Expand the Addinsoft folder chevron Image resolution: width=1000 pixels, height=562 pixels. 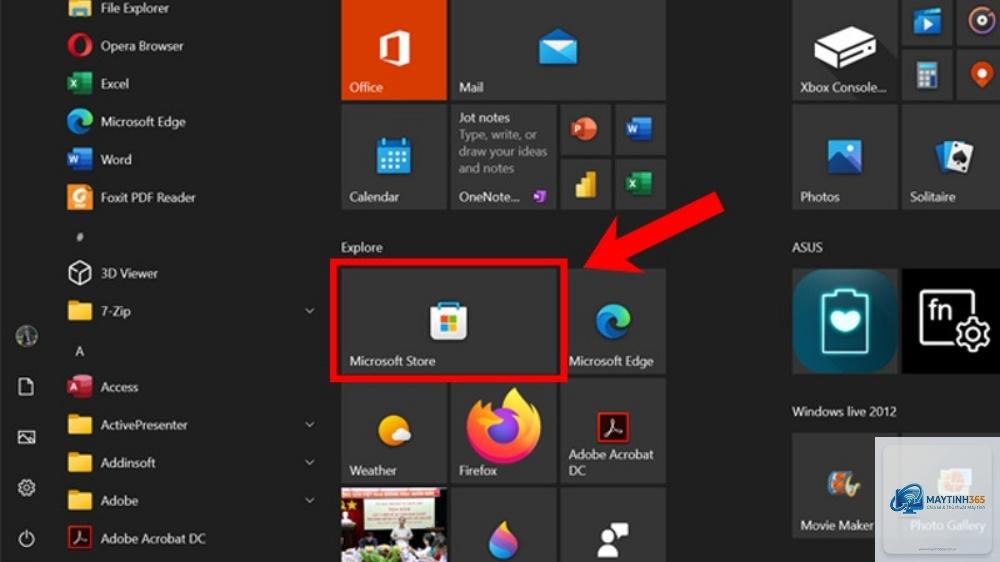coord(309,462)
